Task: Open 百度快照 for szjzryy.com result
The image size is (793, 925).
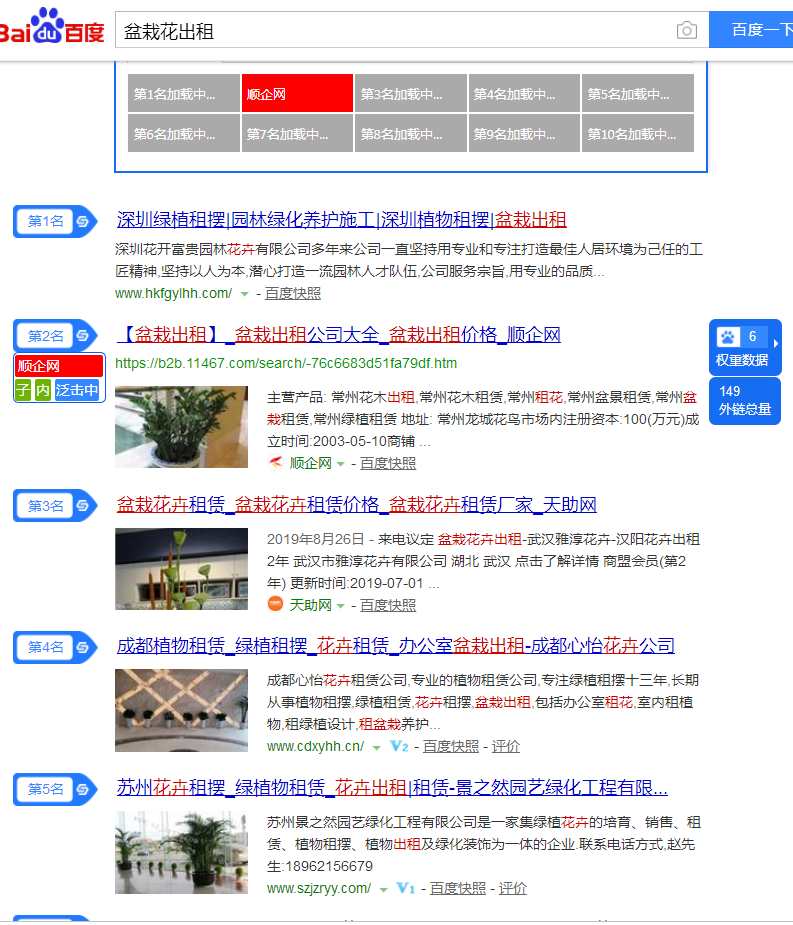Action: click(458, 888)
